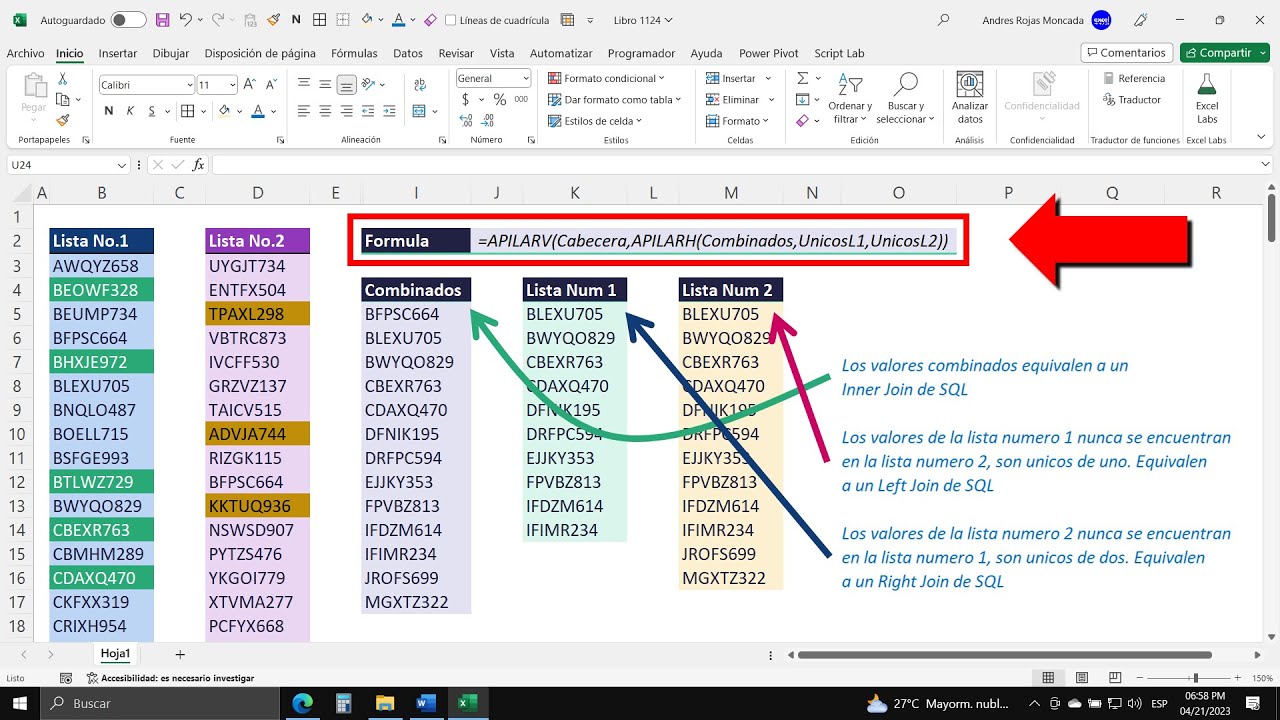This screenshot has height=720, width=1280.
Task: Expand the Ordenar y filtrar menu
Action: click(x=849, y=98)
